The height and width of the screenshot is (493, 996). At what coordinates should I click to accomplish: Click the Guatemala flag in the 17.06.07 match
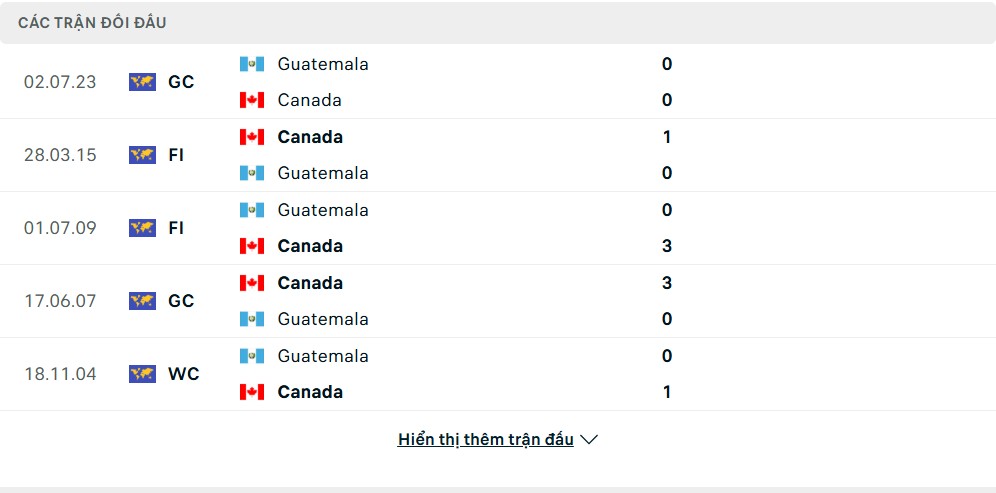pos(252,319)
